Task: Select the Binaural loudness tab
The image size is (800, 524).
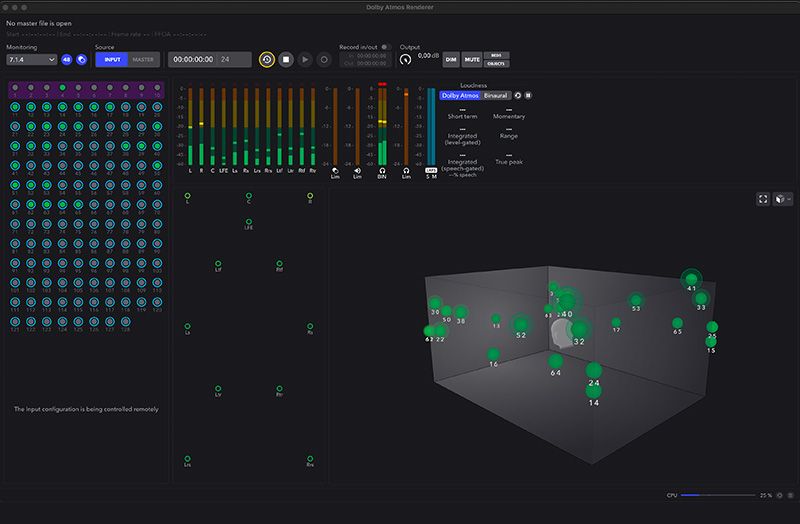Action: tap(496, 96)
